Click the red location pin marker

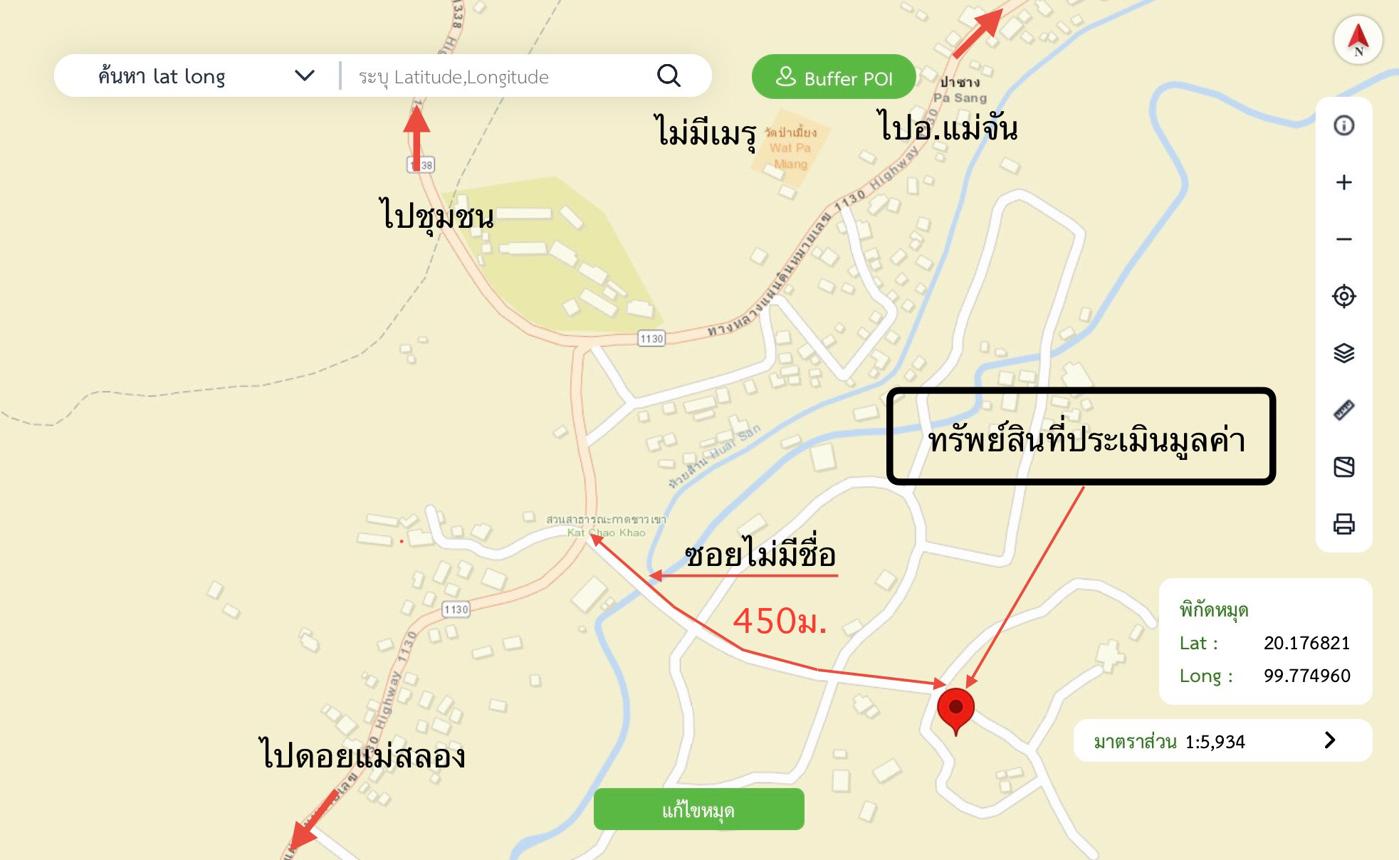coord(955,712)
